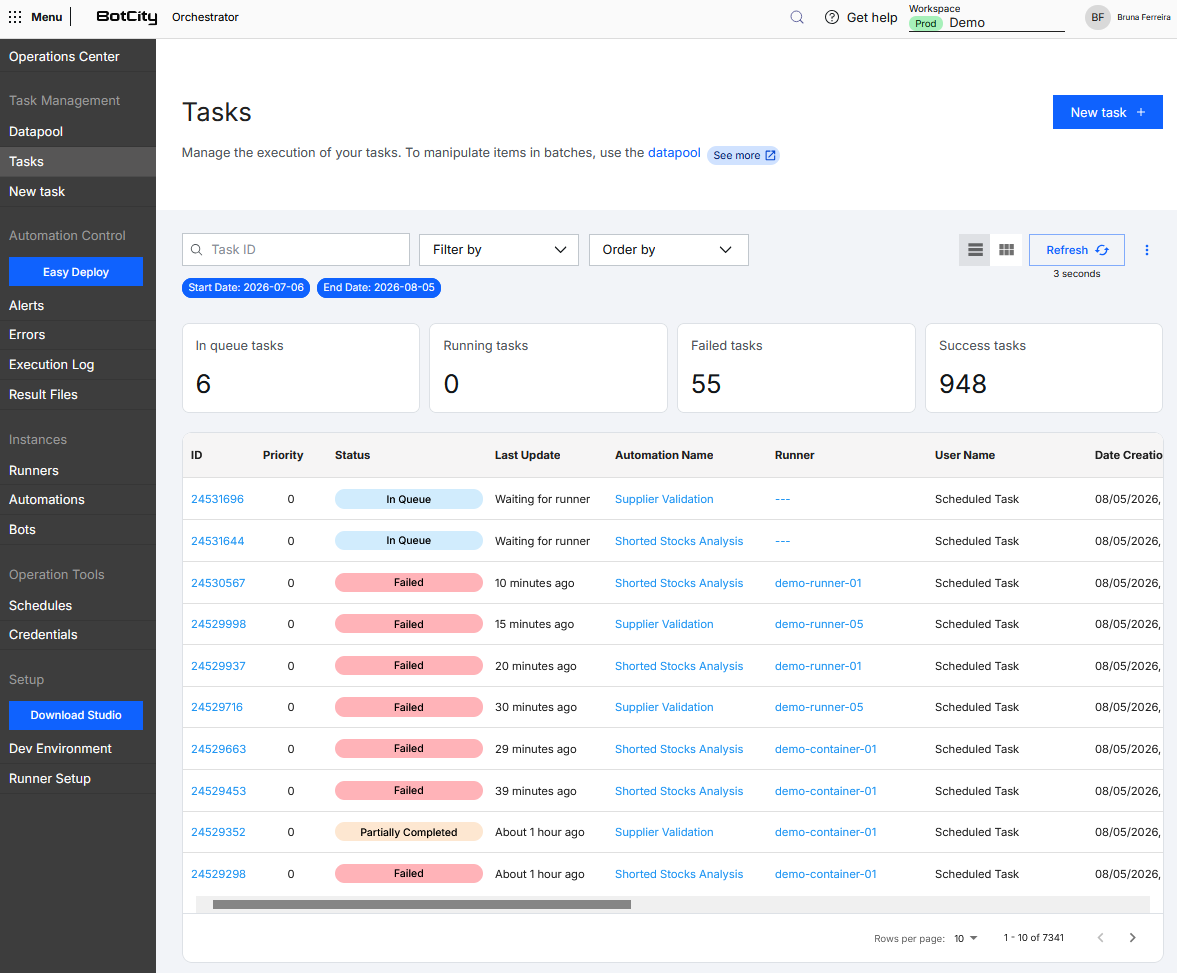Image resolution: width=1177 pixels, height=973 pixels.
Task: Open Shorted Stocks Analysis for task 24530567
Action: tap(679, 583)
